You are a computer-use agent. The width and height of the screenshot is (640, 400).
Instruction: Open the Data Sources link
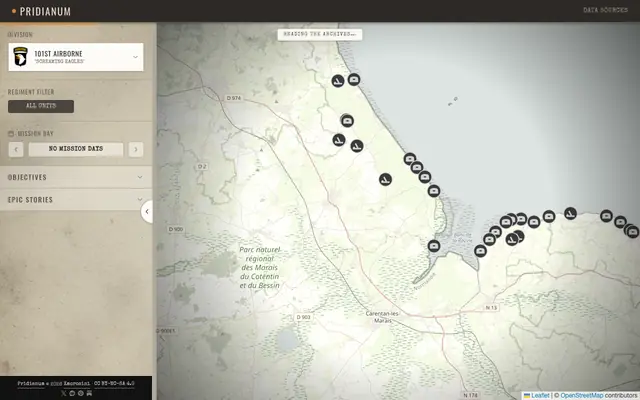point(605,10)
